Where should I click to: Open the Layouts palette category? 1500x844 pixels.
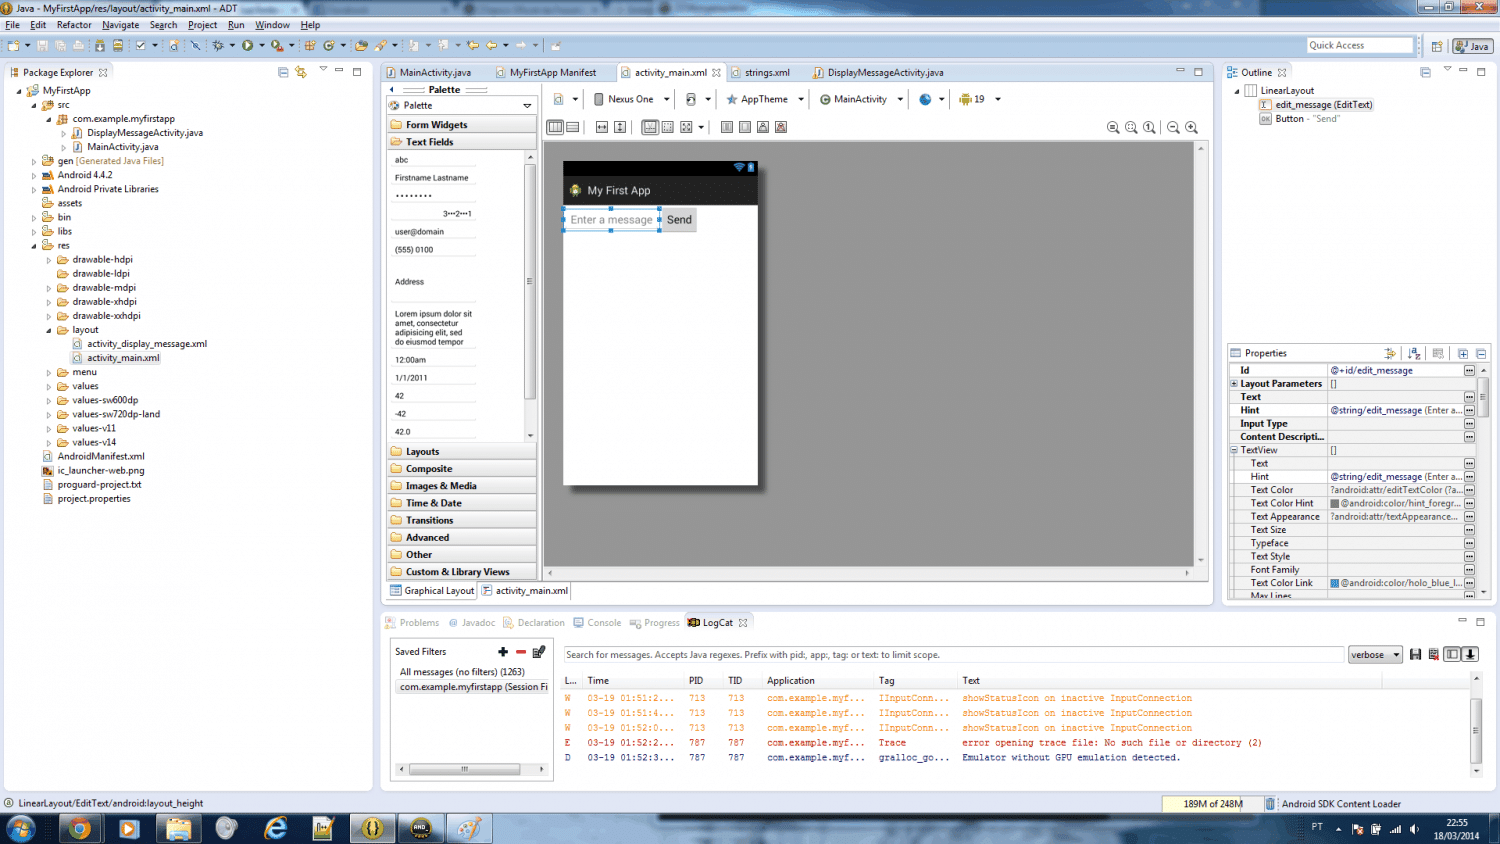[462, 451]
